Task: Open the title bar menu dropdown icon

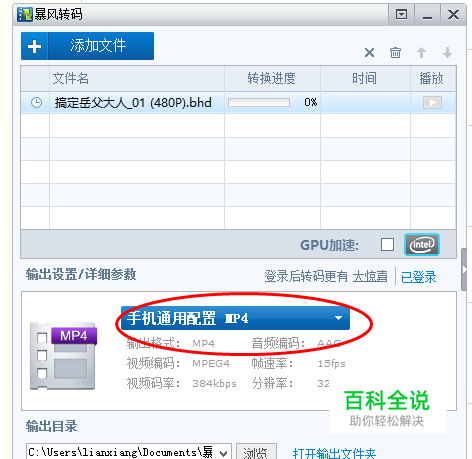Action: 401,15
